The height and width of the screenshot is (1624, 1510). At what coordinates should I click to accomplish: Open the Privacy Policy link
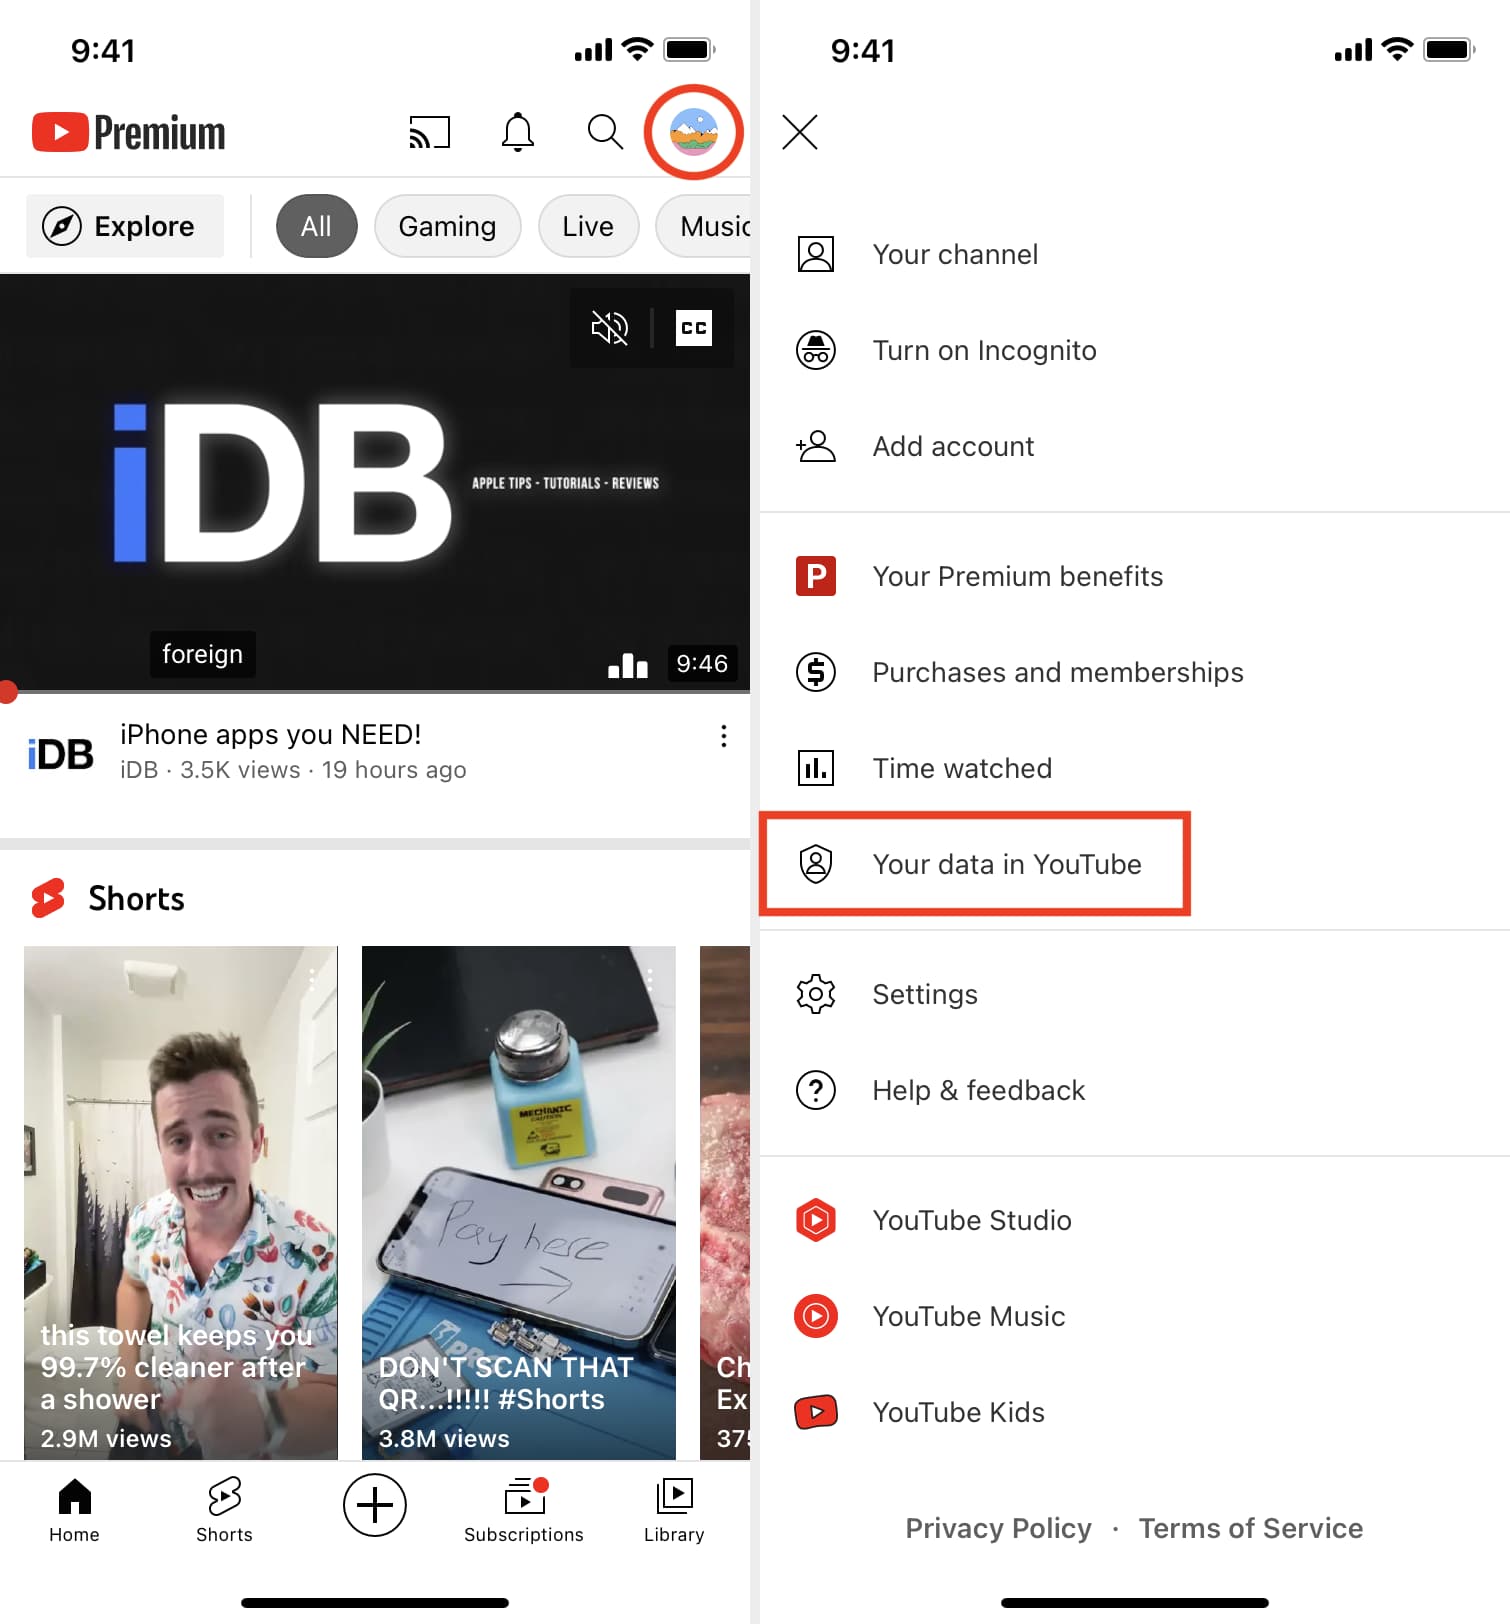[998, 1528]
